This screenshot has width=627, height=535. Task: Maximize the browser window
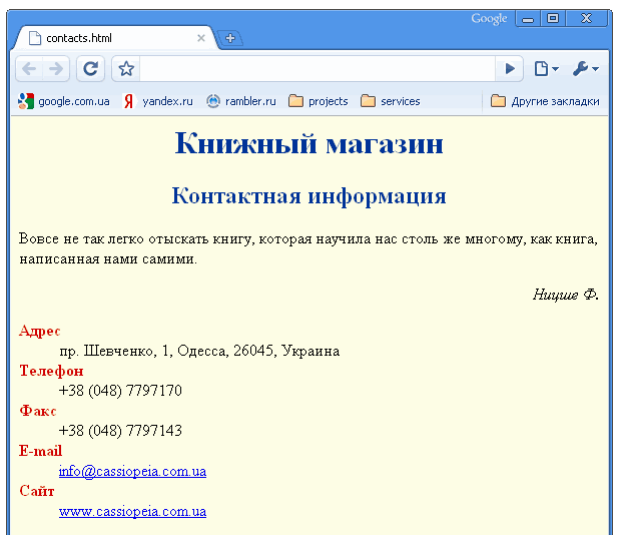tap(553, 18)
